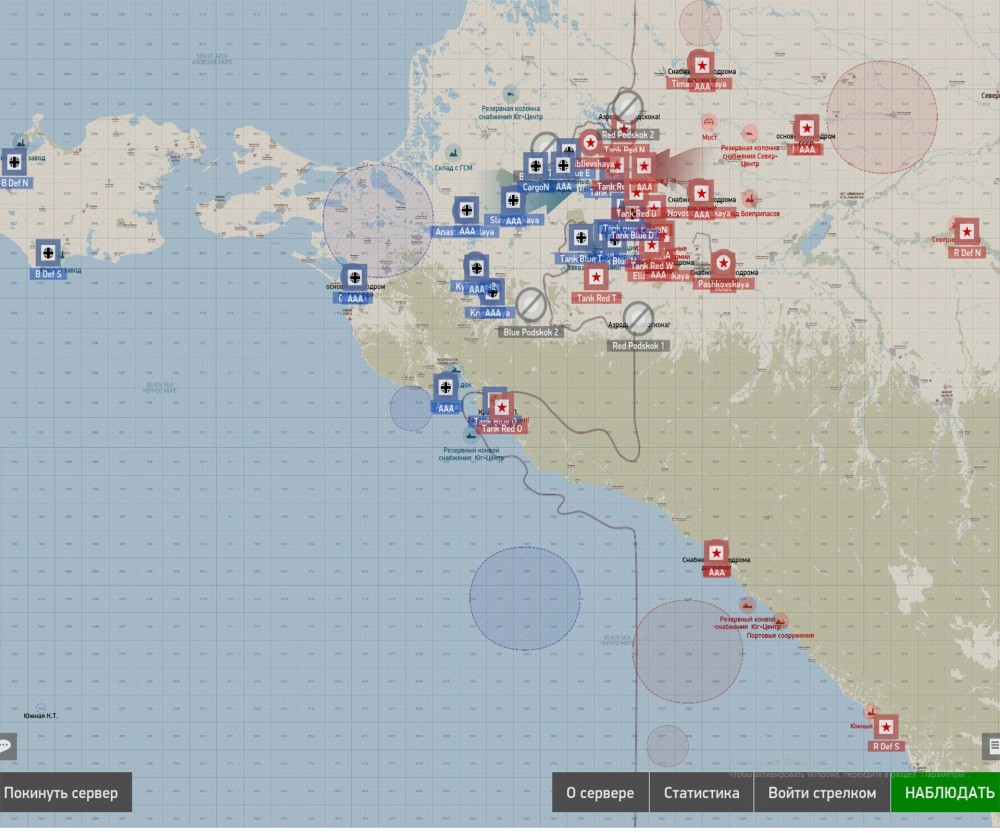Join as gunner via Войти стрелком
The height and width of the screenshot is (833, 1000).
(x=822, y=793)
